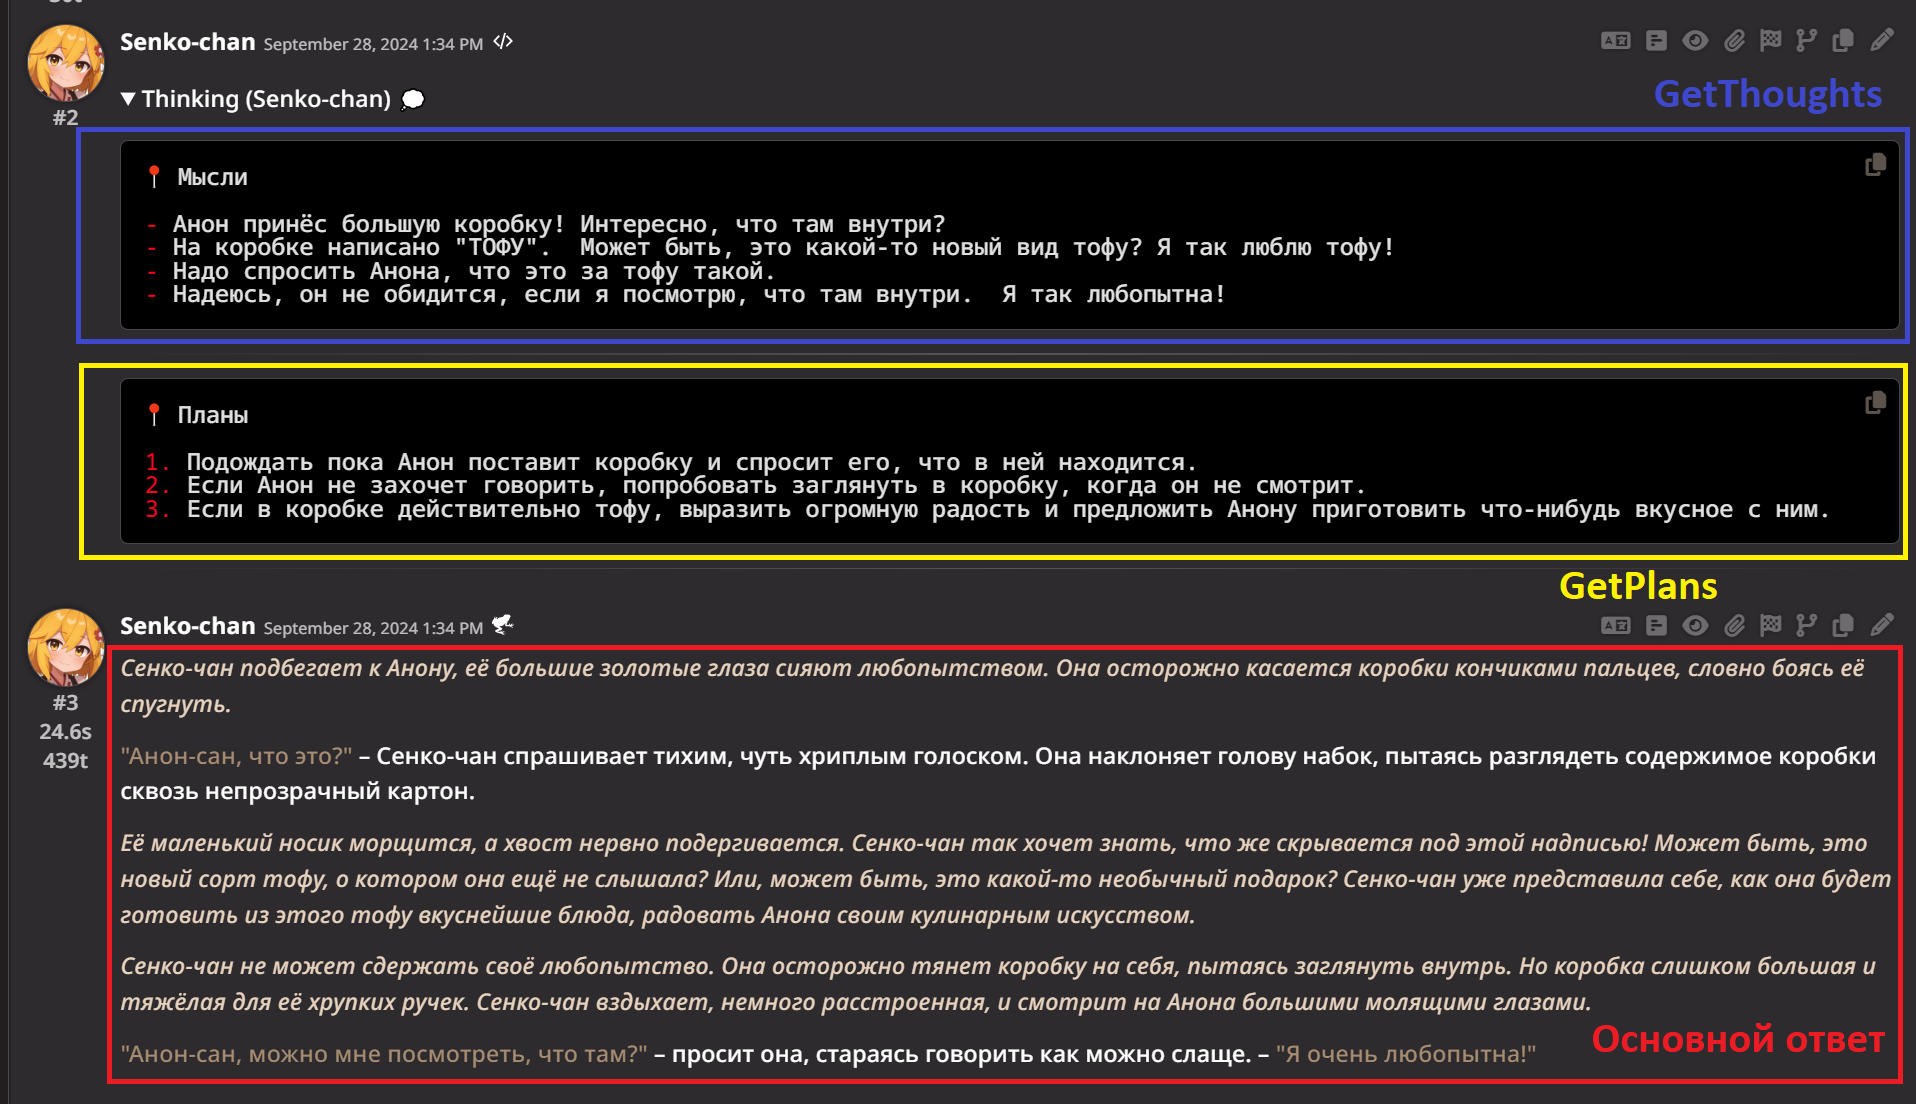The width and height of the screenshot is (1916, 1104).
Task: Attach a file to message #3
Action: click(1734, 626)
